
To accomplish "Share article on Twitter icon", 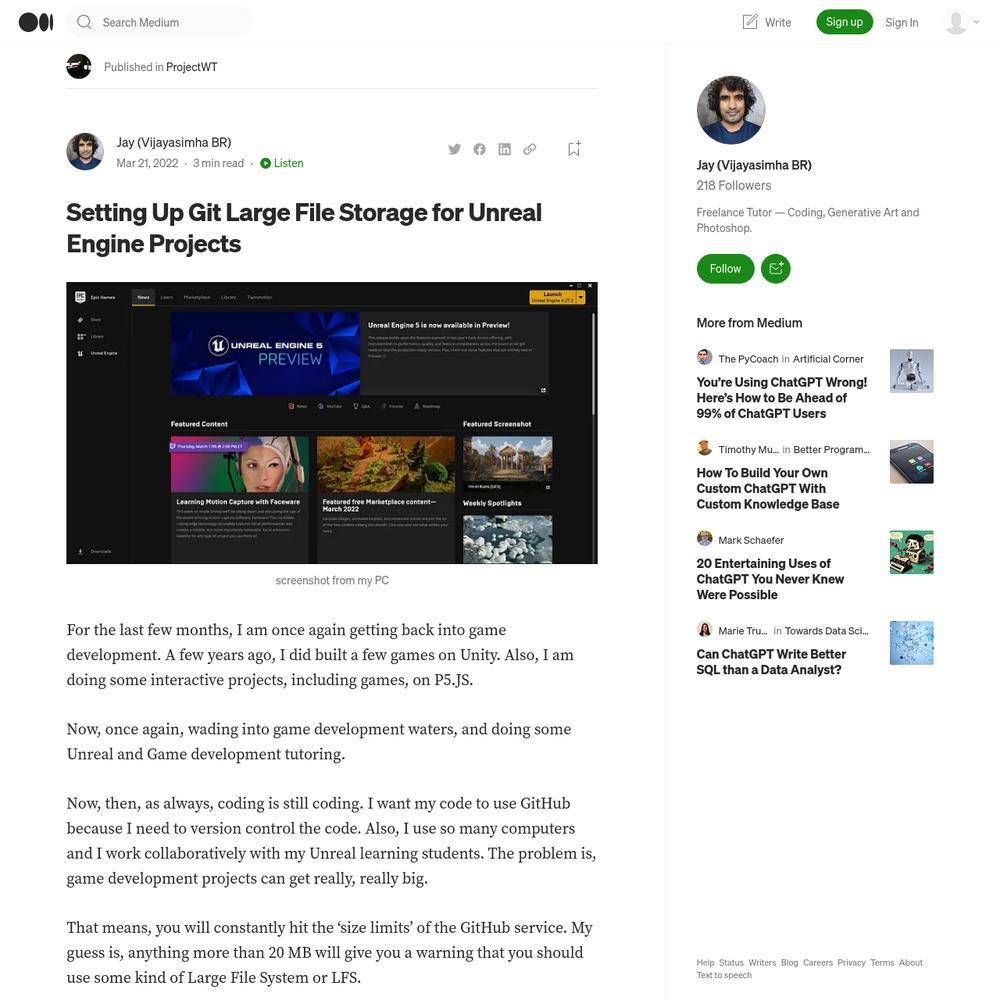I will click(454, 149).
